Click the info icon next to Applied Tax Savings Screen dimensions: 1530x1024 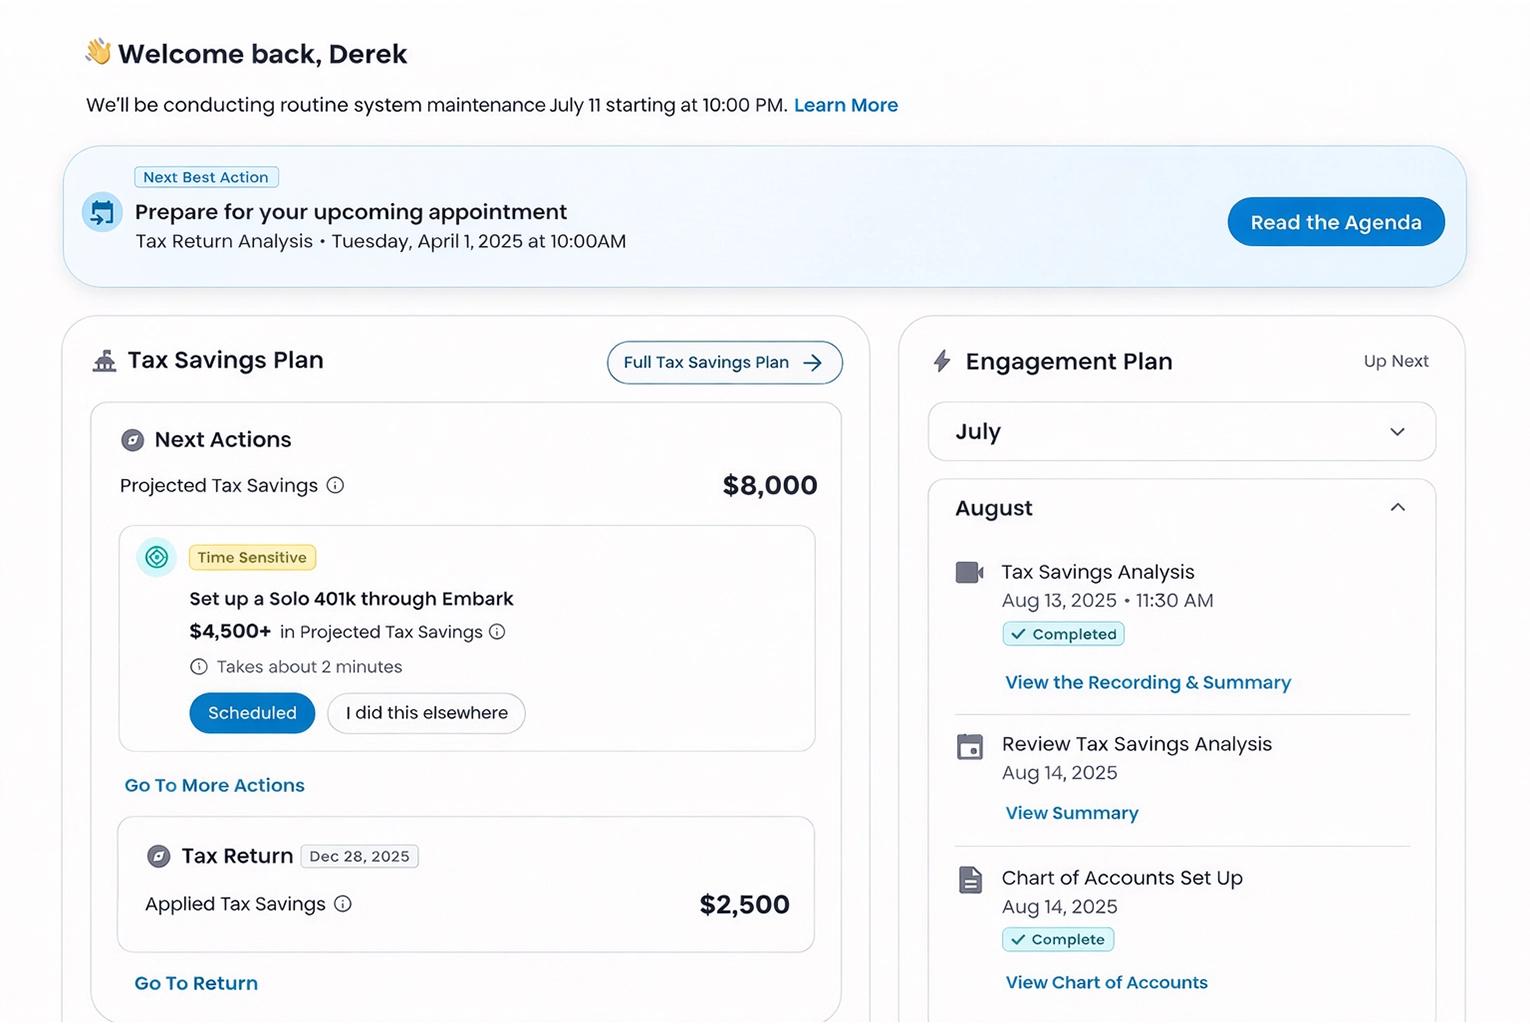click(343, 904)
